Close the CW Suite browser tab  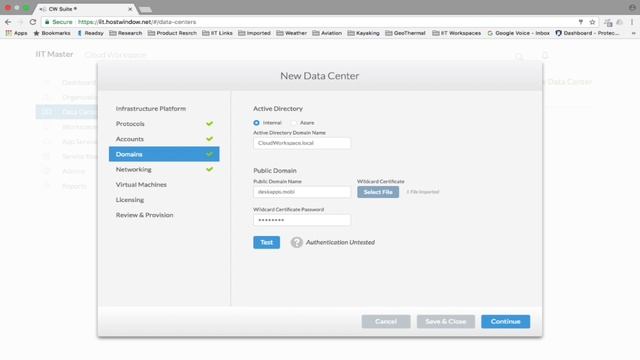(x=130, y=9)
